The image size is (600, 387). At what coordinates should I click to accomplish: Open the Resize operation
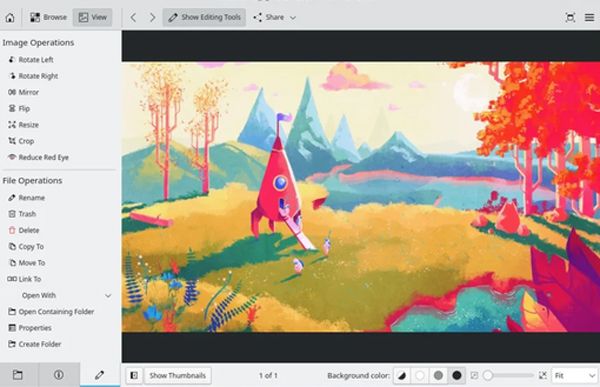click(x=23, y=125)
